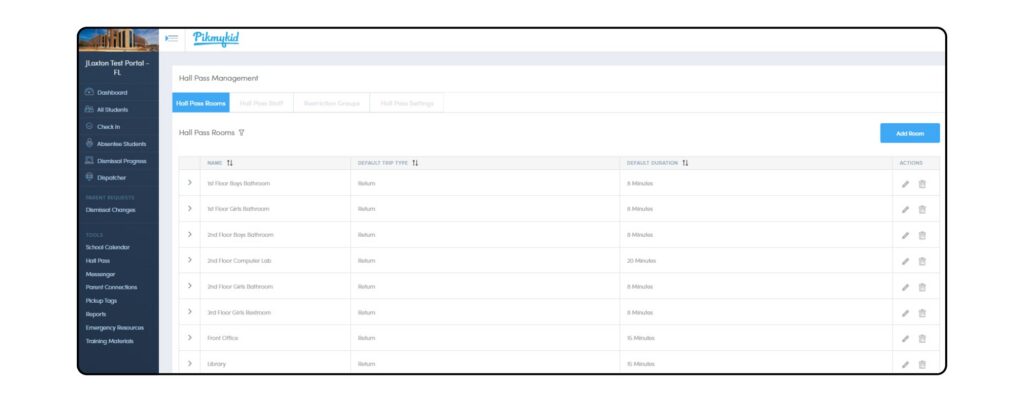The image size is (1024, 404).
Task: Open the filter icon beside Hall Pass Rooms
Action: (x=242, y=132)
